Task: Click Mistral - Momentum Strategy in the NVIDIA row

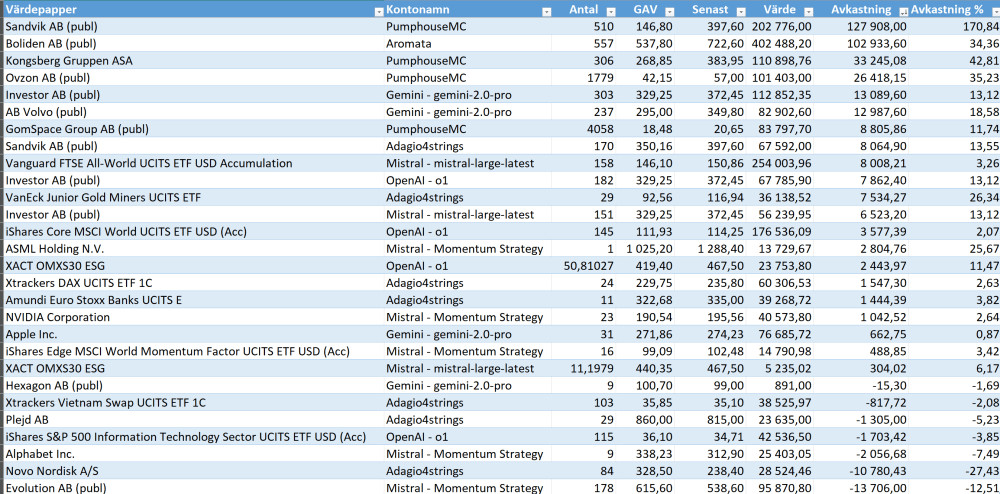Action: tap(468, 317)
